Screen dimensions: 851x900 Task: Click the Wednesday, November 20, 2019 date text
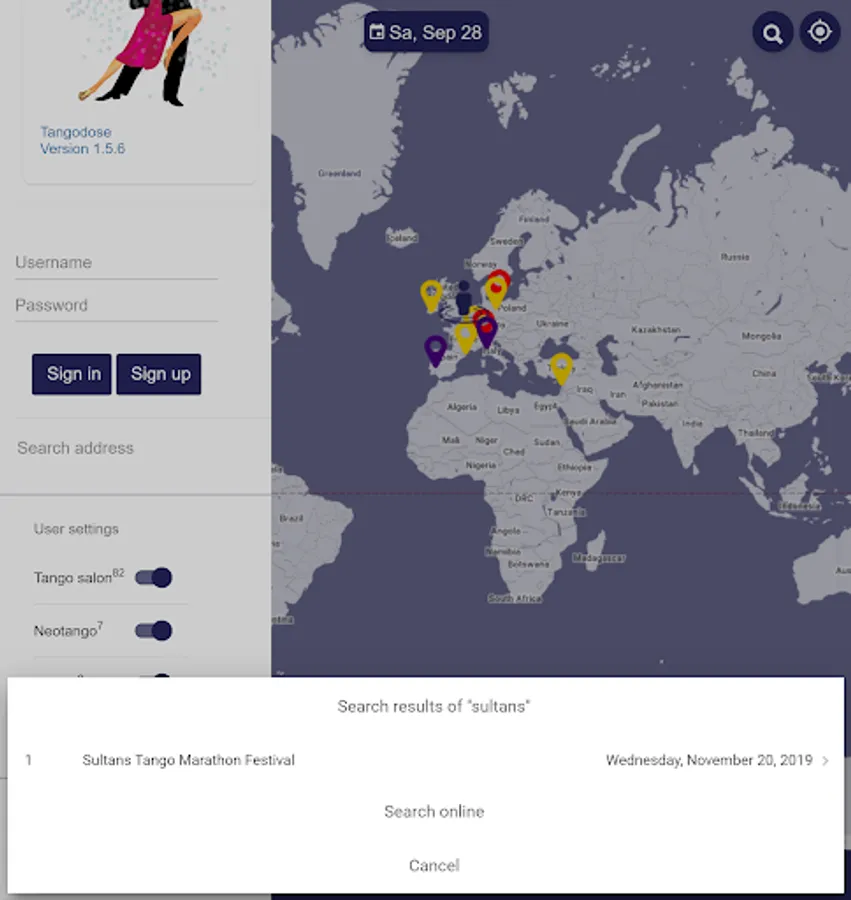709,761
